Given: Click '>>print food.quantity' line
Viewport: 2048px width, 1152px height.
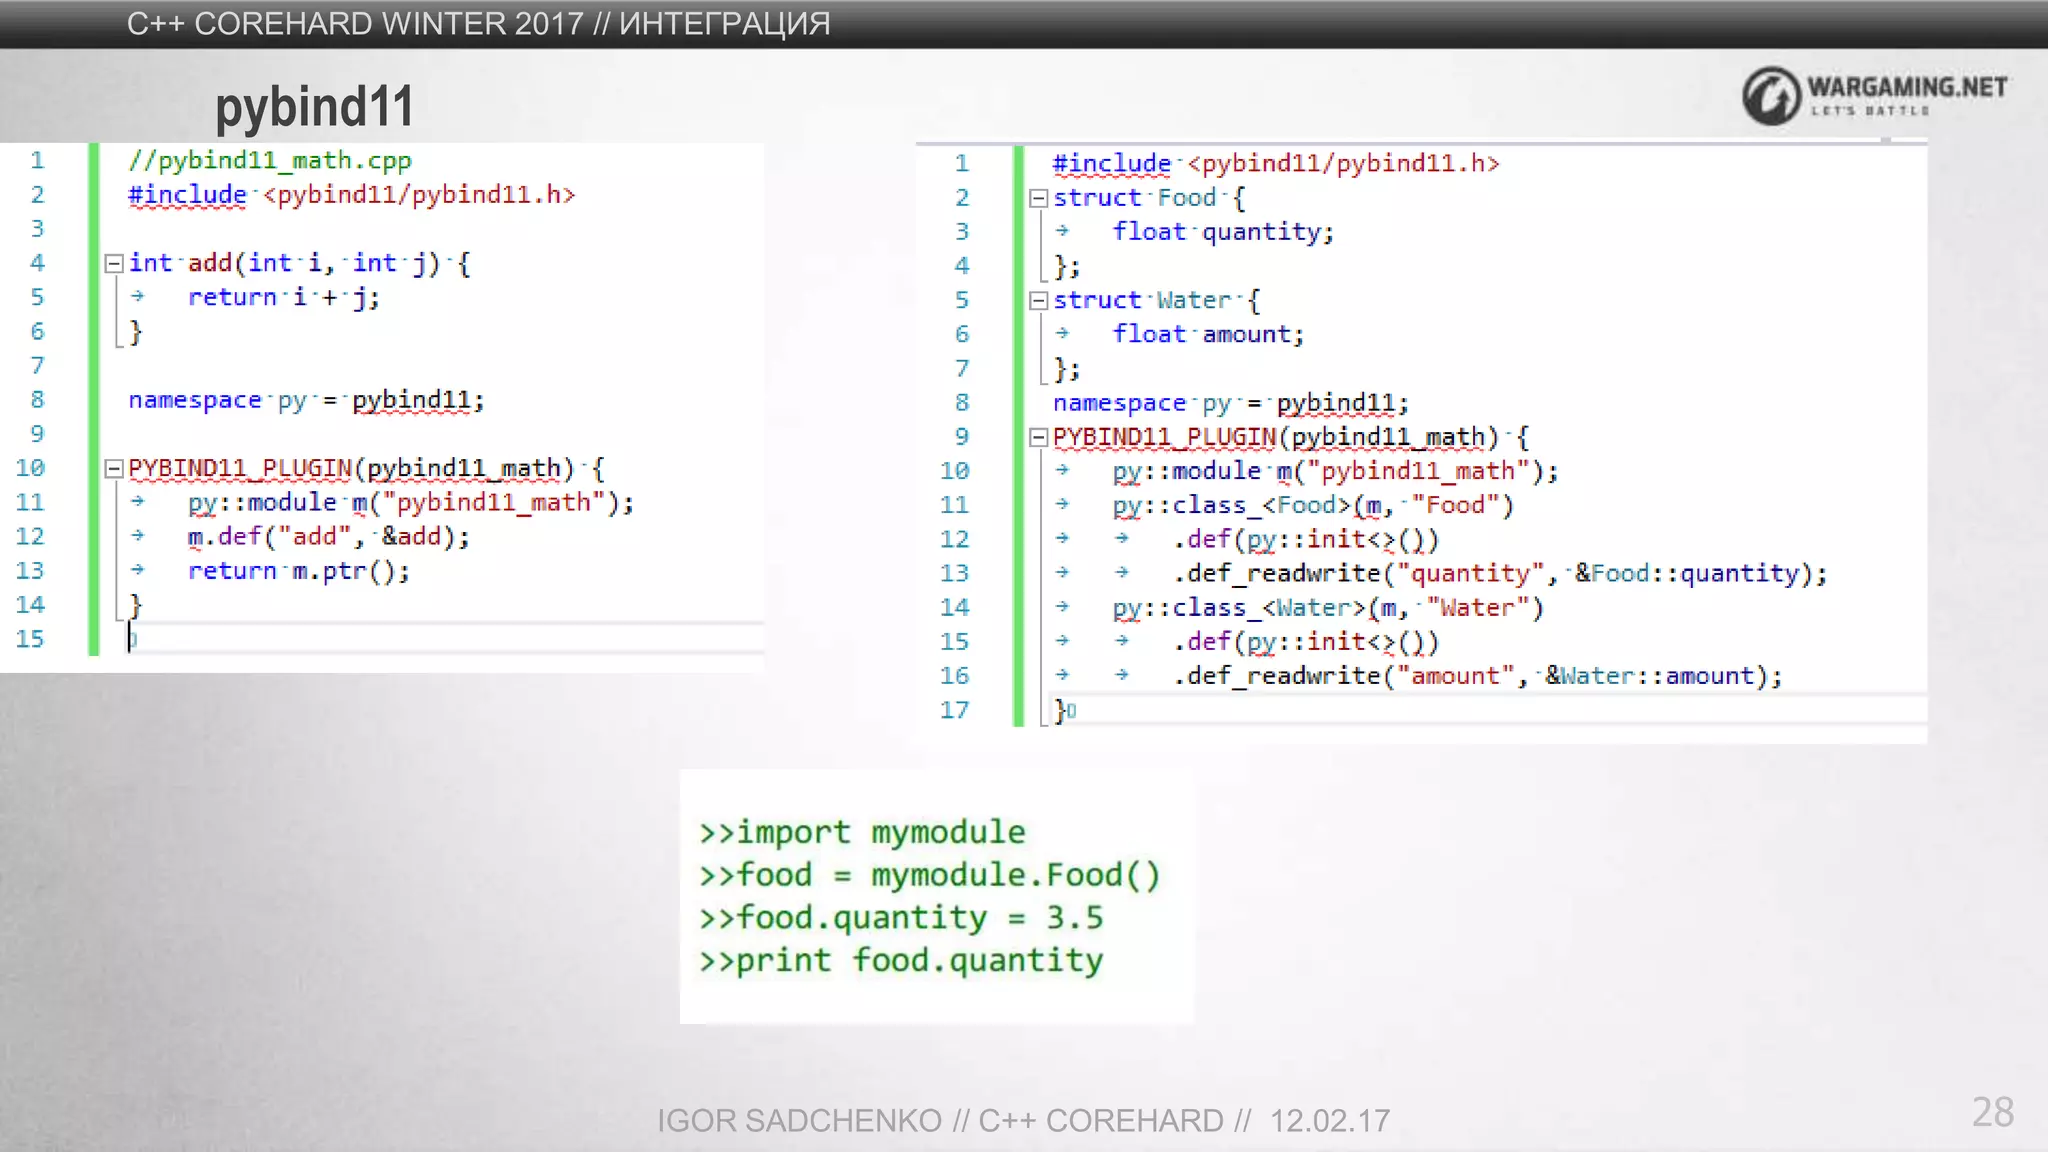Looking at the screenshot, I should [x=901, y=960].
